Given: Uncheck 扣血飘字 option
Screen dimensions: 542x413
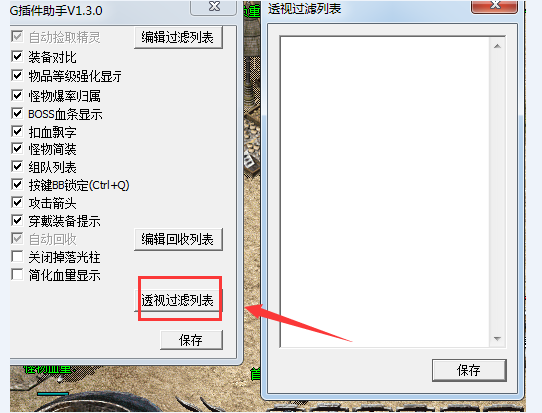Looking at the screenshot, I should click(x=17, y=131).
